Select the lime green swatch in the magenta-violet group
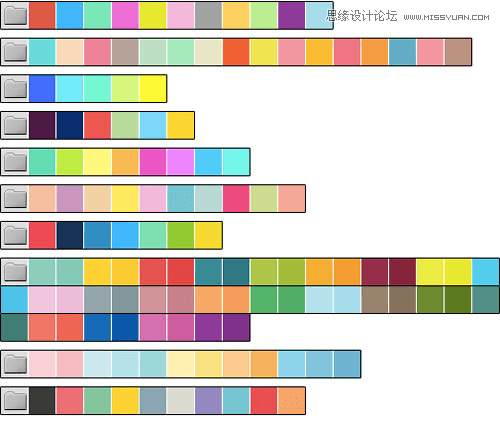Viewport: 500px width, 423px height. (x=70, y=162)
